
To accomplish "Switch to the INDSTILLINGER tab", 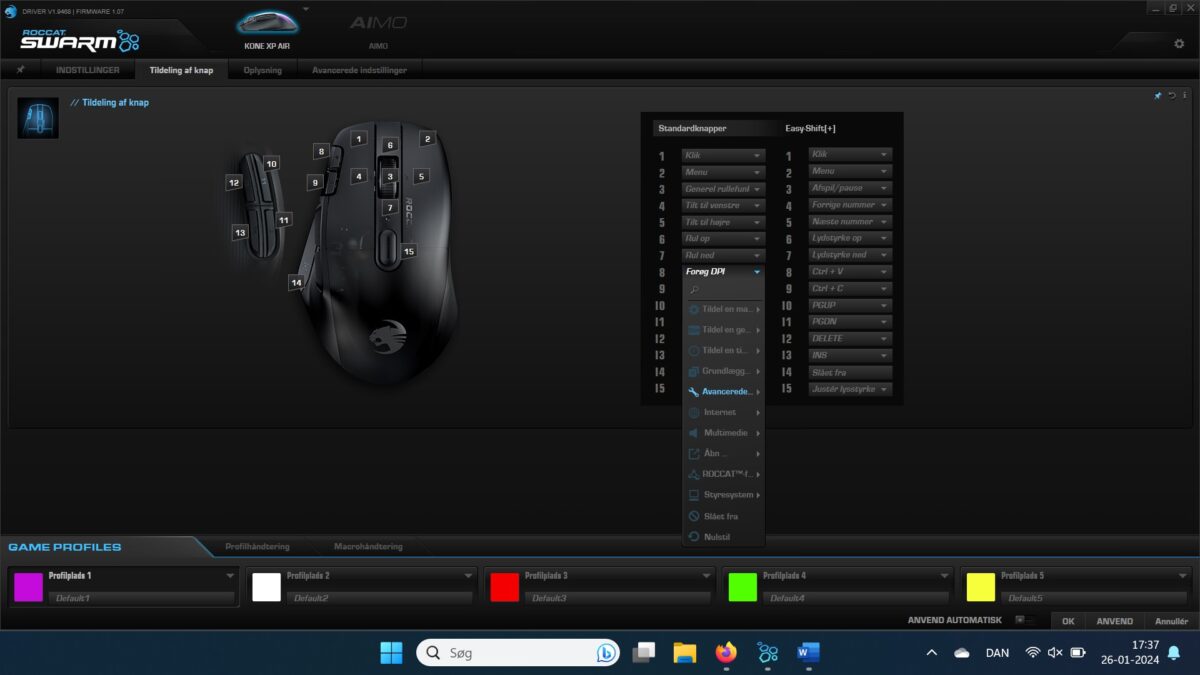I will coord(88,70).
